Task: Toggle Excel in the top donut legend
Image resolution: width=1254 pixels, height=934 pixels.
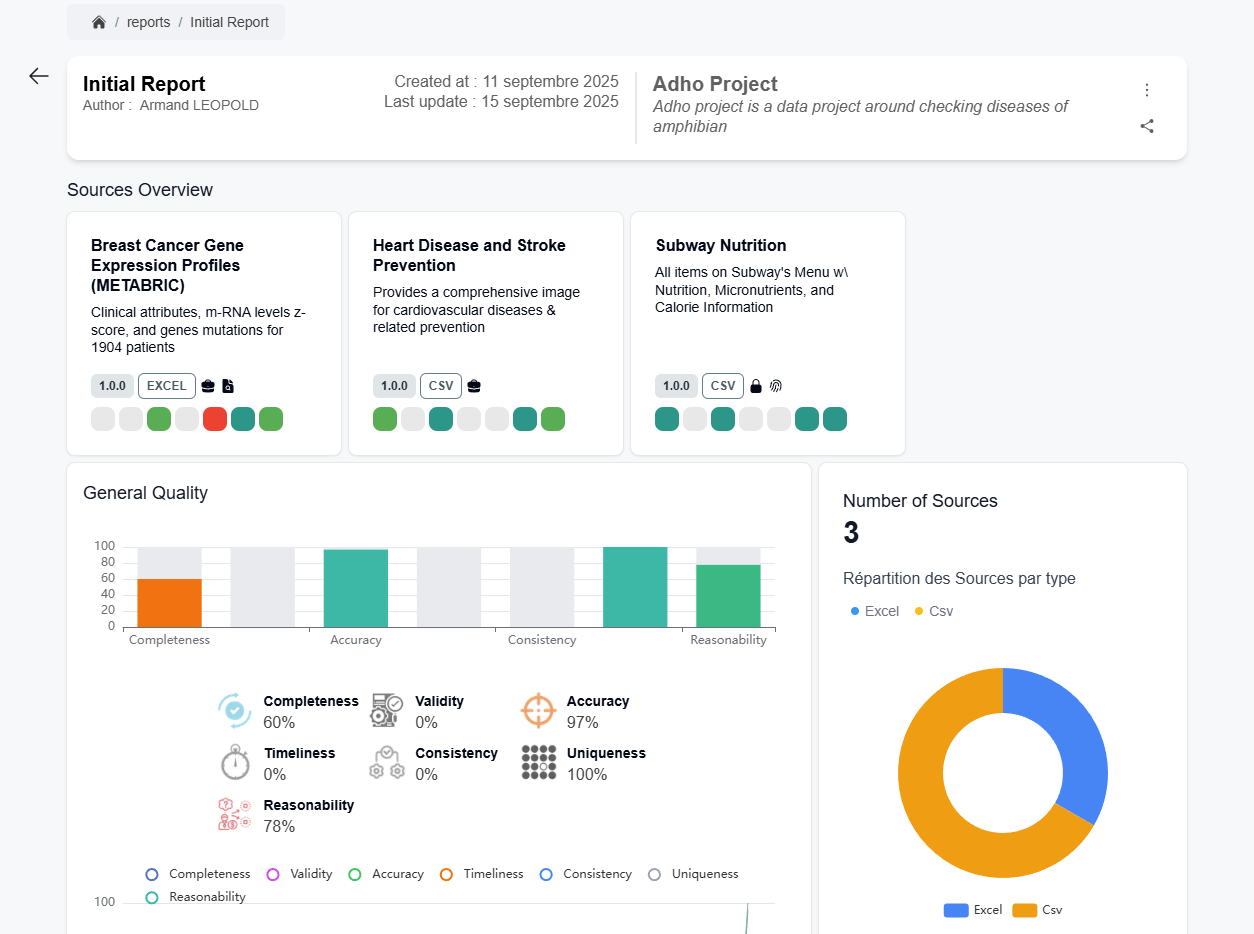Action: pyautogui.click(x=875, y=611)
